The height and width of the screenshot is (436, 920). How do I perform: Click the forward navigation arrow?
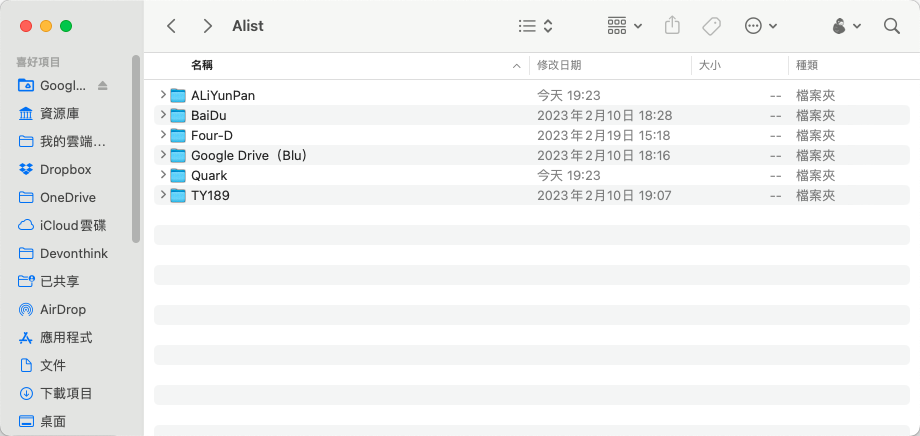pyautogui.click(x=207, y=26)
